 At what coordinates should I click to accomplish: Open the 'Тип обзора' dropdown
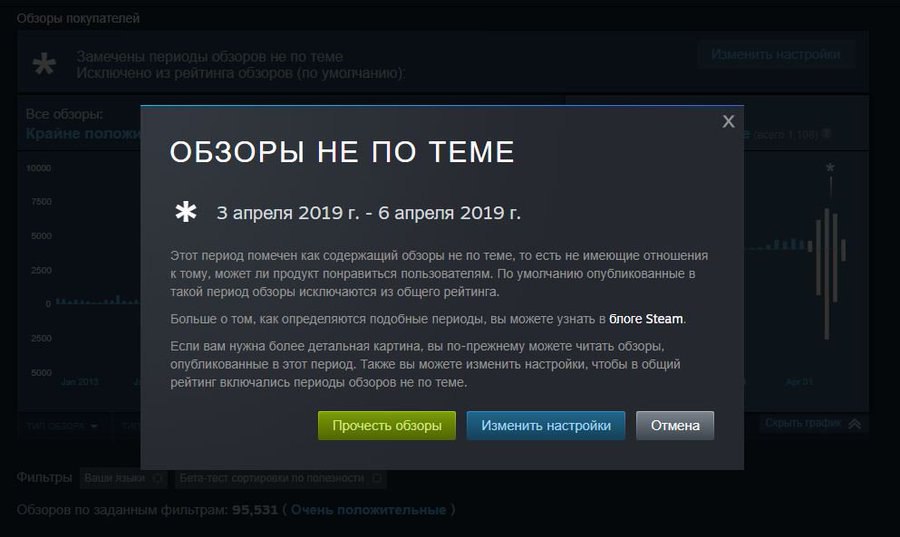[x=61, y=426]
